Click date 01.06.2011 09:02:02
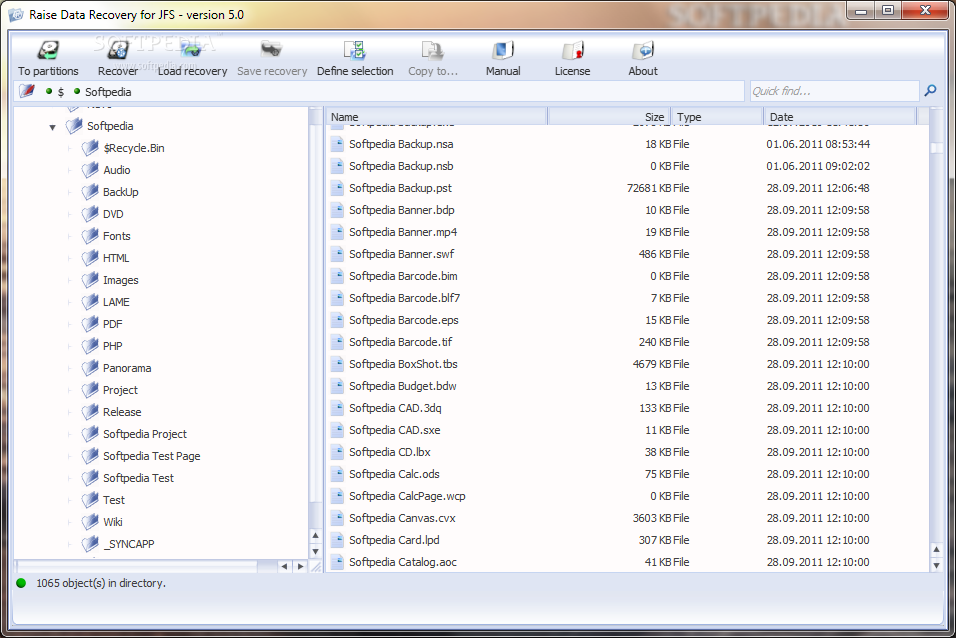The image size is (956, 638). 818,166
